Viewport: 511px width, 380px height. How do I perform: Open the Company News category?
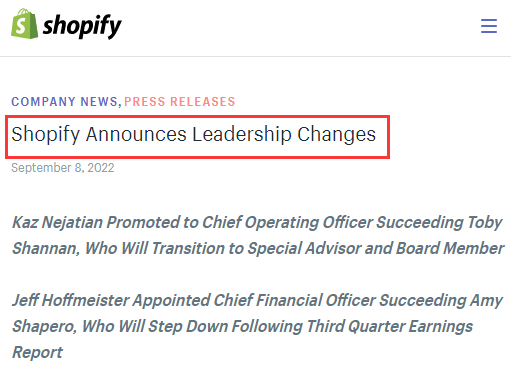(x=65, y=102)
